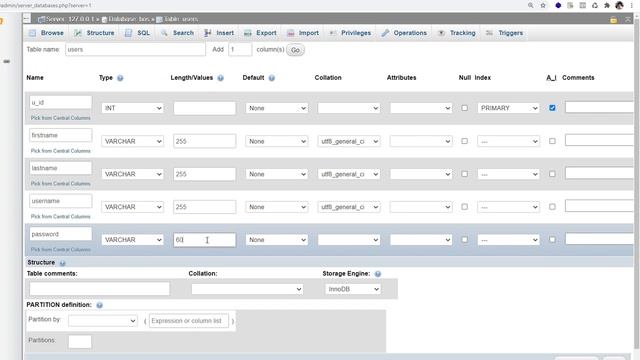Open the Triggers tab
Viewport: 640px width, 360px height.
(504, 33)
